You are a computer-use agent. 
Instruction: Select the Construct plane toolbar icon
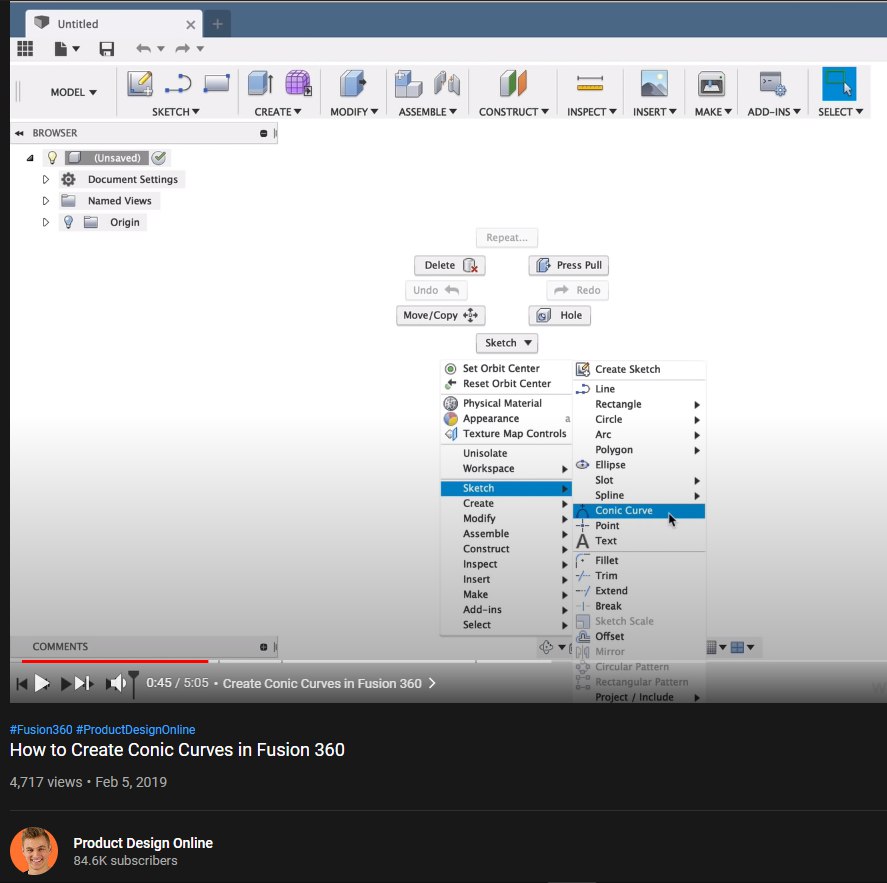[x=513, y=83]
